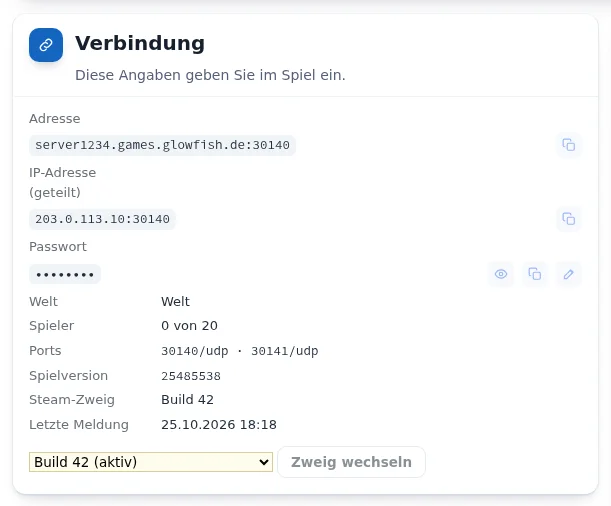Click the Steam-Zweig label
The width and height of the screenshot is (611, 506).
pos(72,400)
